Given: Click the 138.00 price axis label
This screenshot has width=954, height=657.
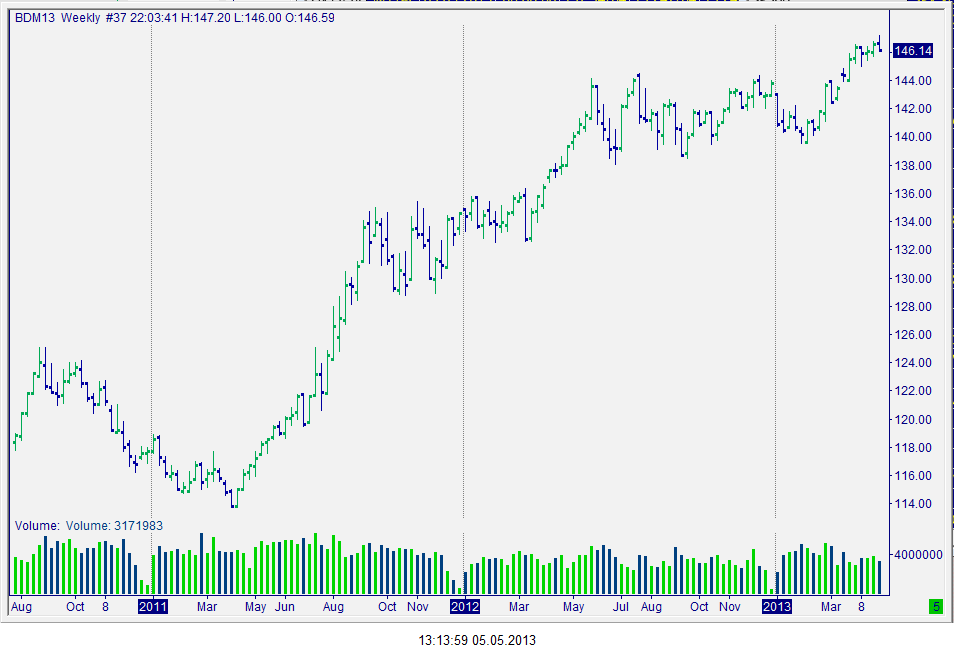Looking at the screenshot, I should 913,165.
